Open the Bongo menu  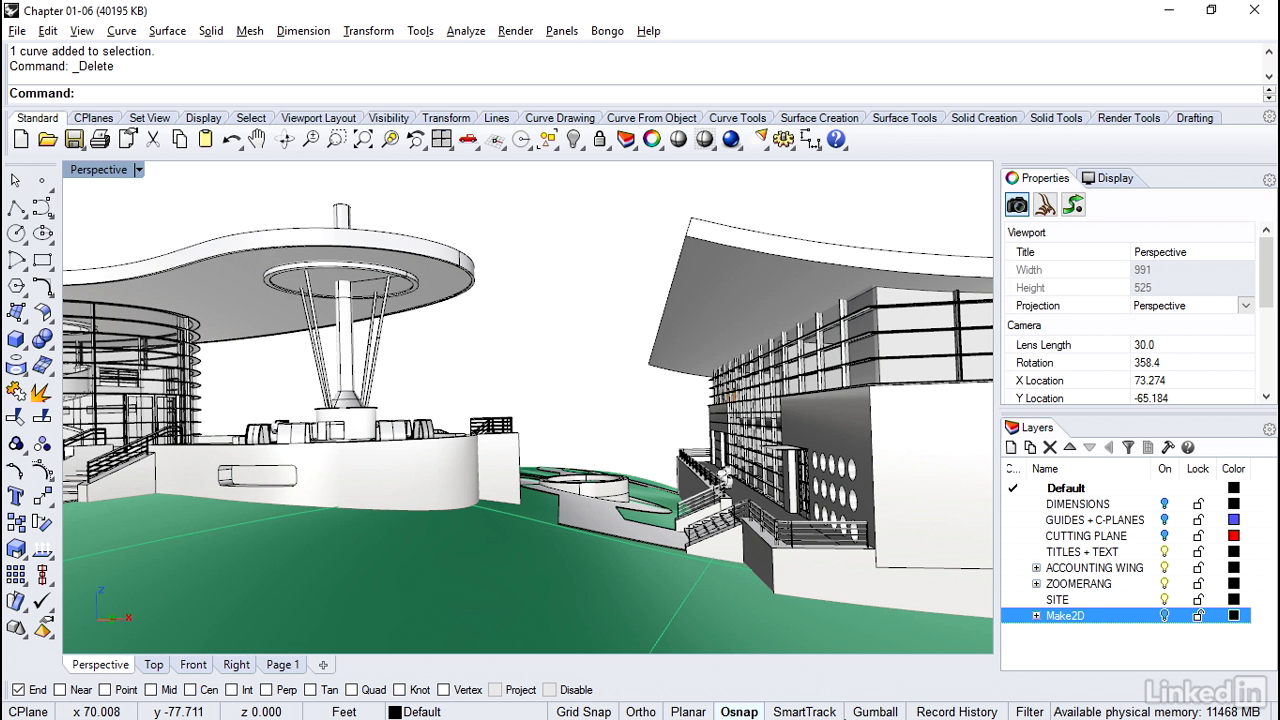[x=607, y=31]
